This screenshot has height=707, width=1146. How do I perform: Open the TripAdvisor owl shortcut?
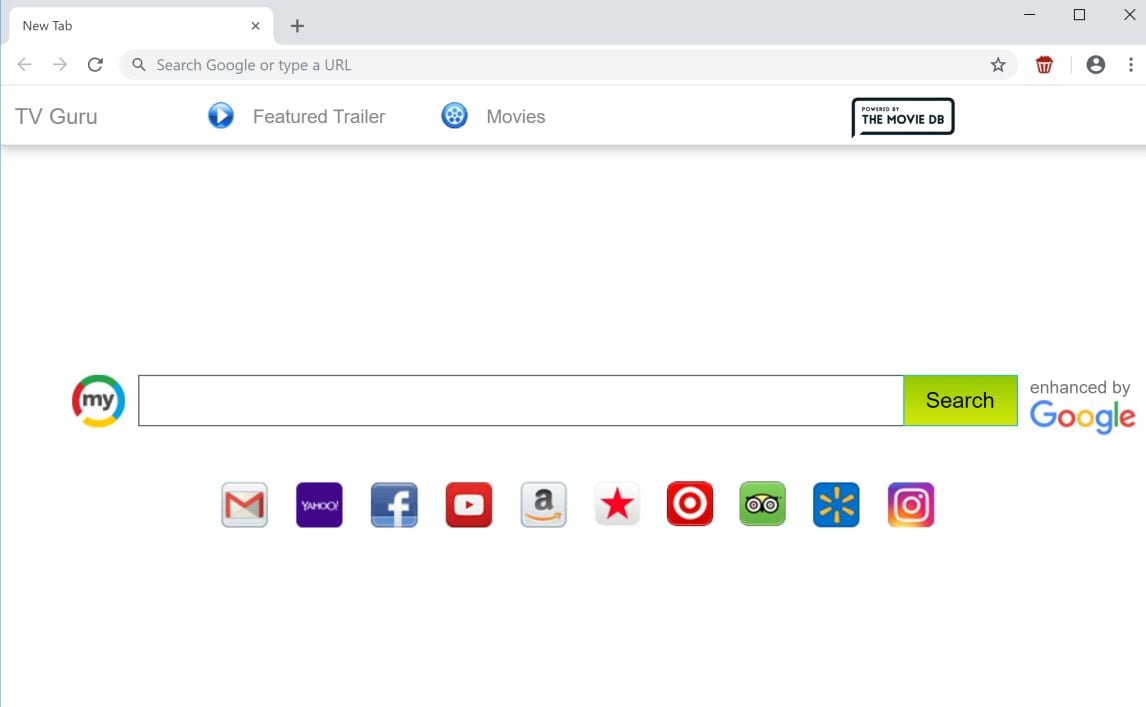point(762,504)
